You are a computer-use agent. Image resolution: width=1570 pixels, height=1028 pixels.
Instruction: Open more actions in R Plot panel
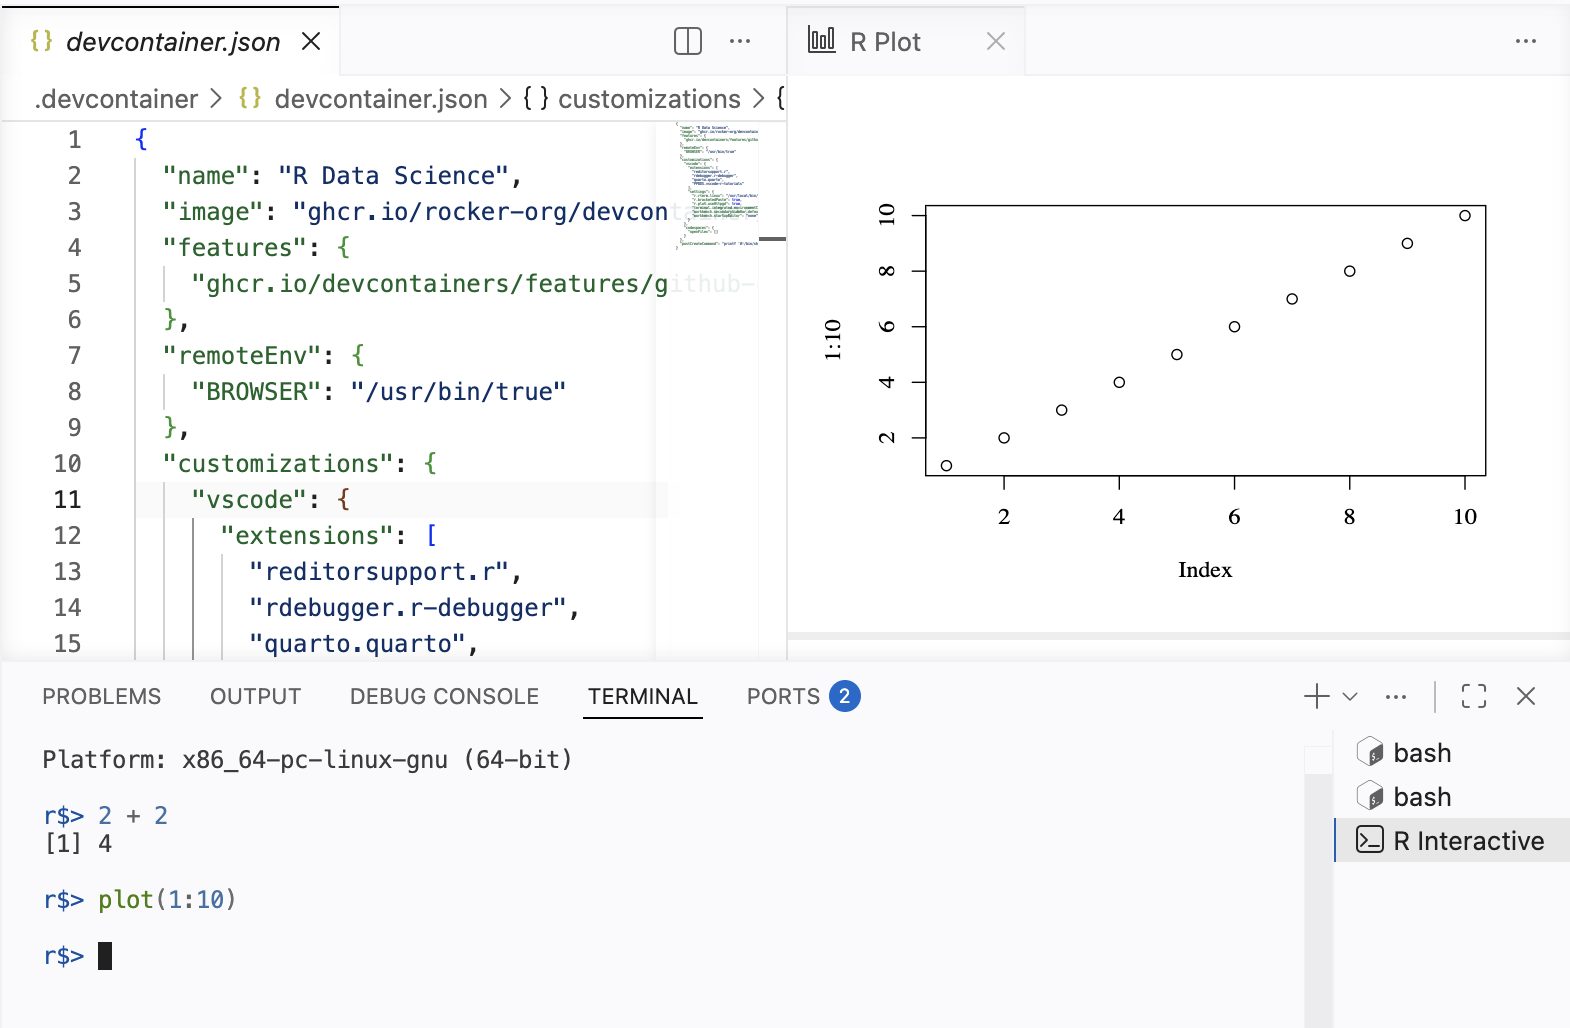[x=1525, y=41]
